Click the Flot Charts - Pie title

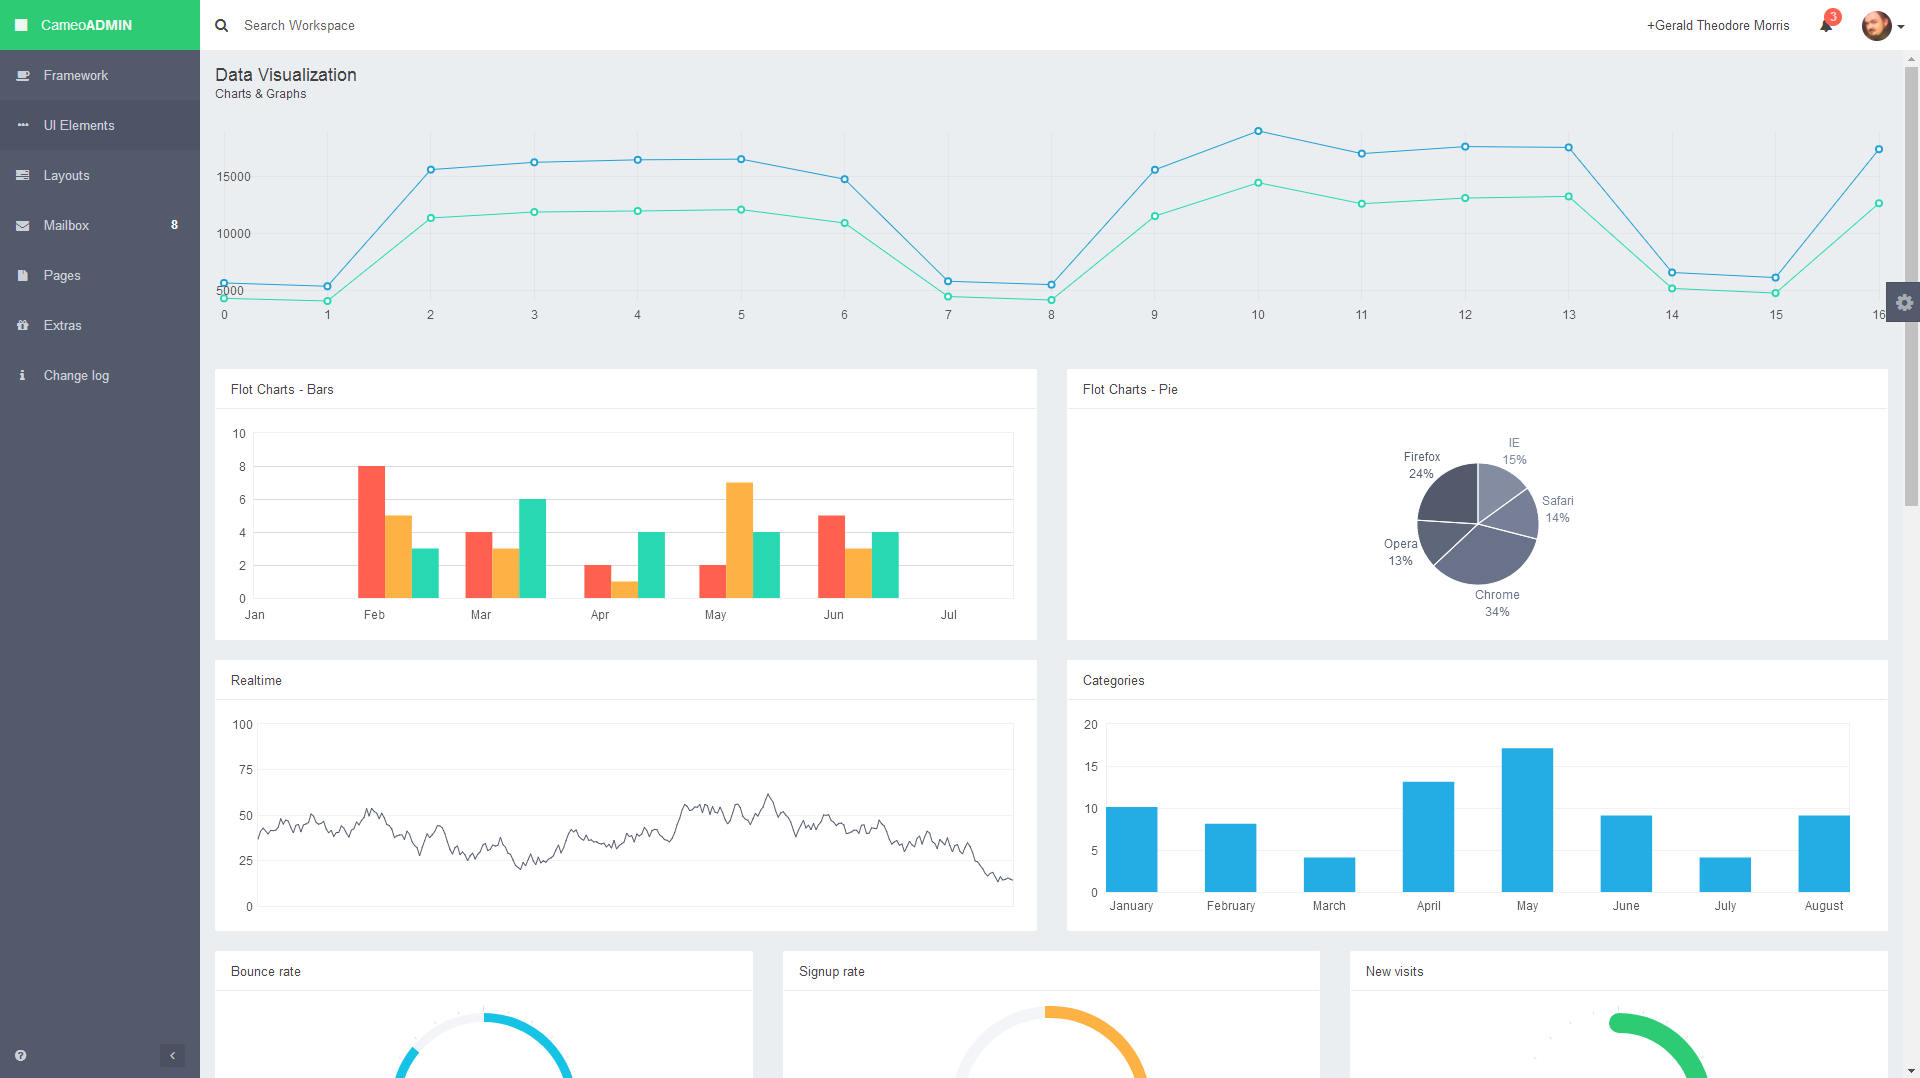click(1130, 389)
